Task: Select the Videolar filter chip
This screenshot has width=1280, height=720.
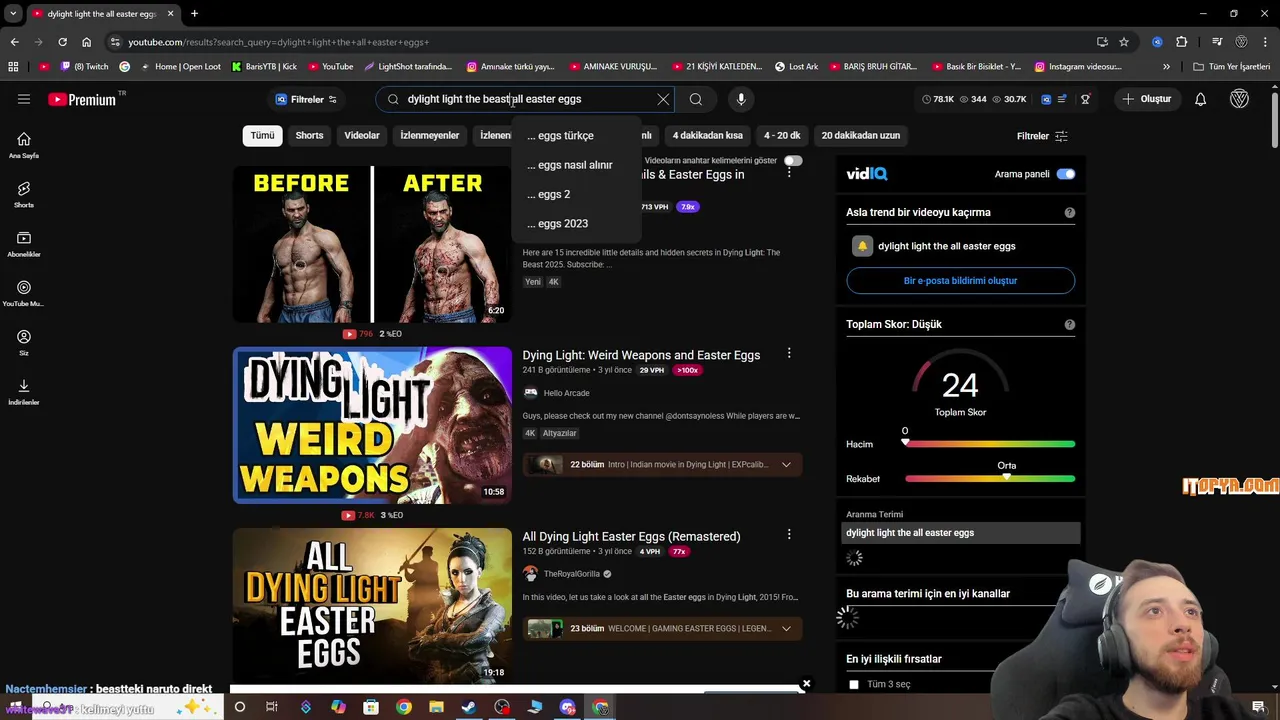Action: (362, 135)
